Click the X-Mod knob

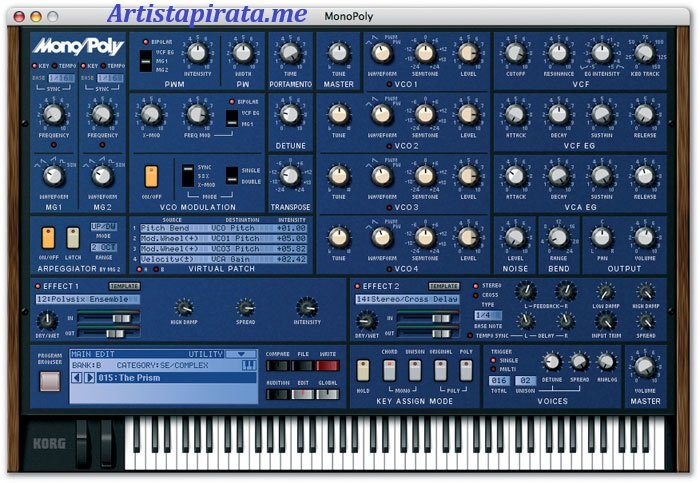coord(151,115)
